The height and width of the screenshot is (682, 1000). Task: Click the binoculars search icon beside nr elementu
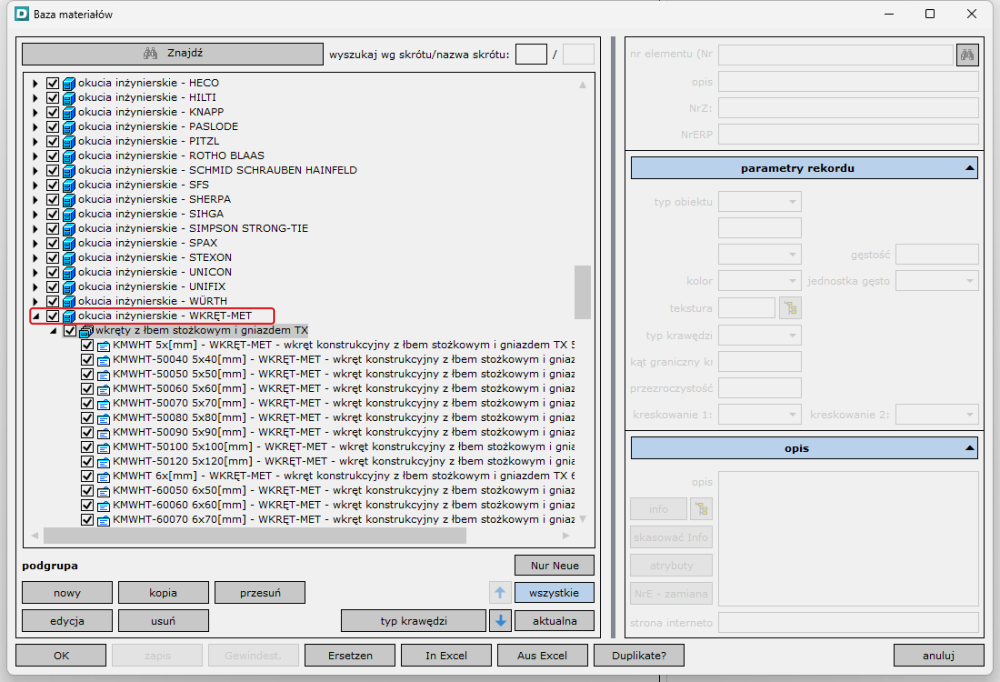[967, 55]
